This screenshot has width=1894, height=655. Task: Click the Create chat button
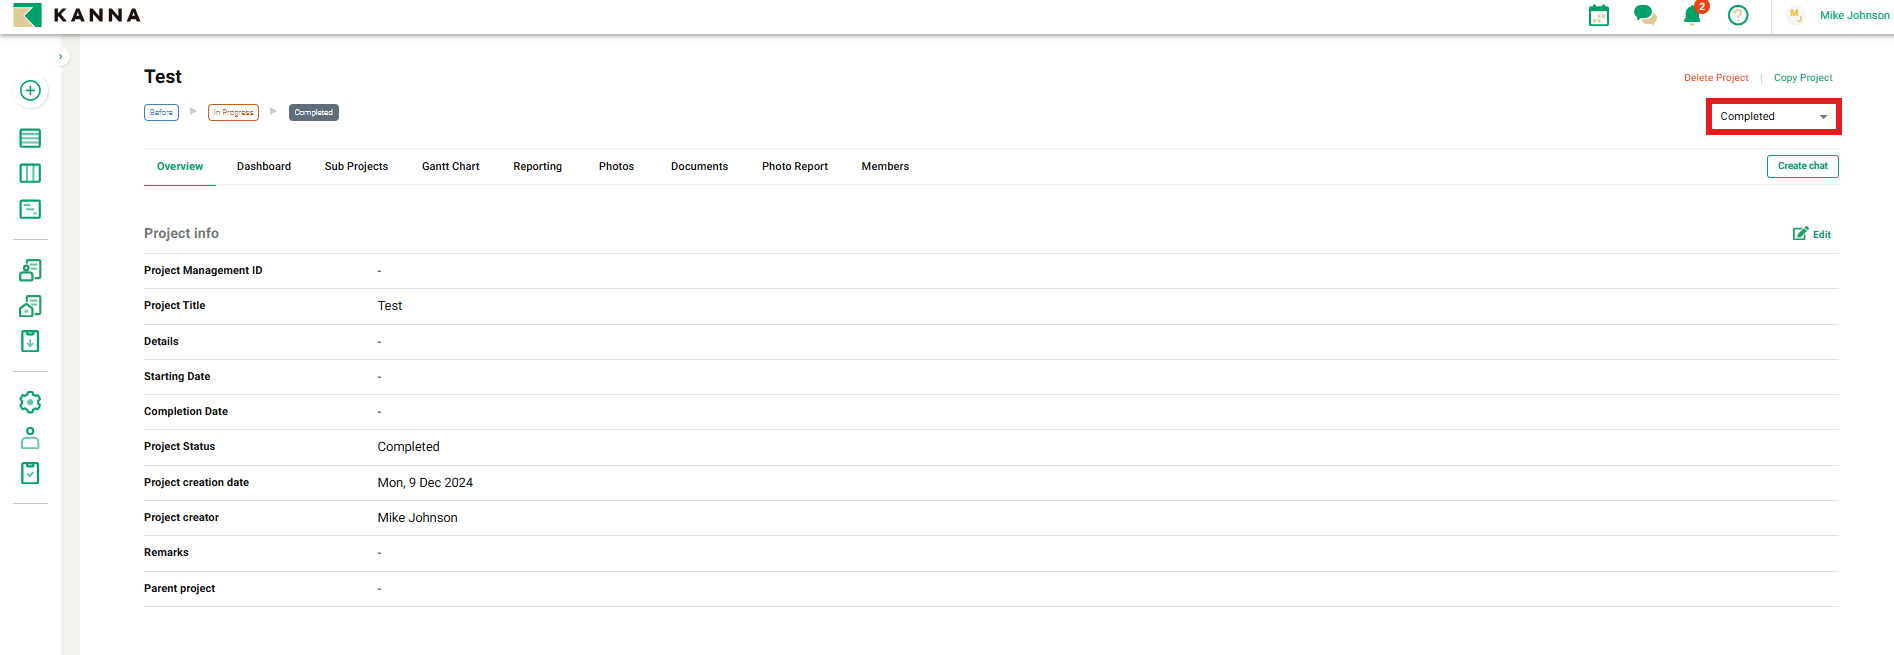[1802, 166]
